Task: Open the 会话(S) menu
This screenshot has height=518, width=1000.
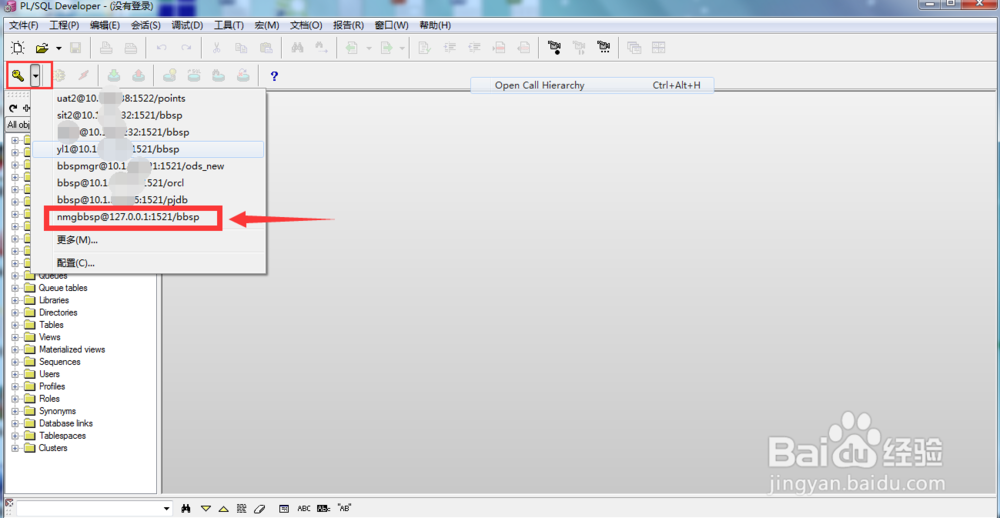Action: click(146, 26)
